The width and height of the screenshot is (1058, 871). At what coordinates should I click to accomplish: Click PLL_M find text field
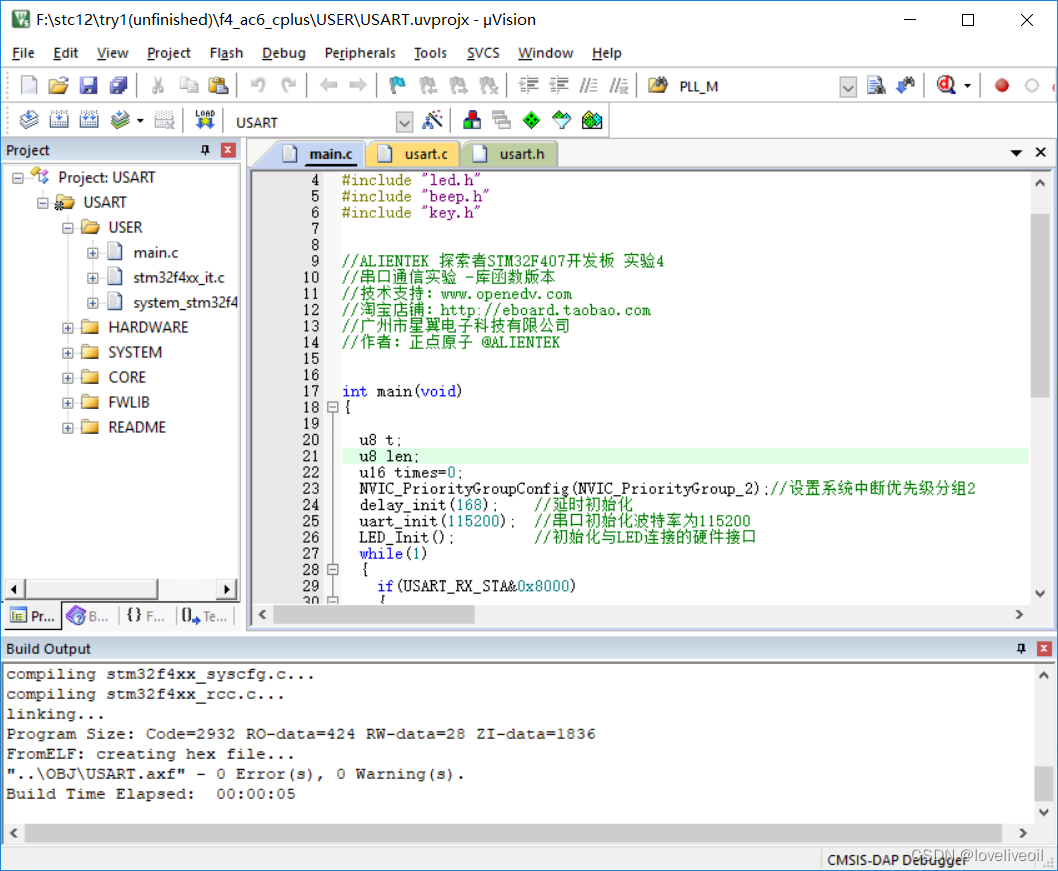click(757, 86)
